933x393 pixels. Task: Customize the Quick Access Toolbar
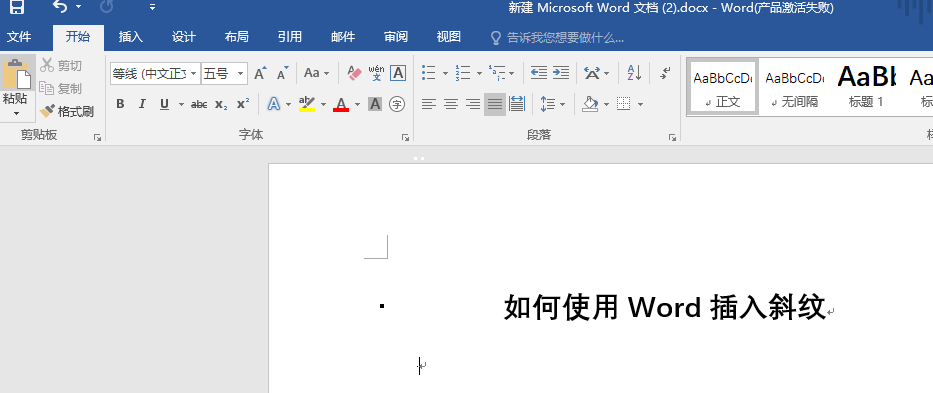point(152,7)
